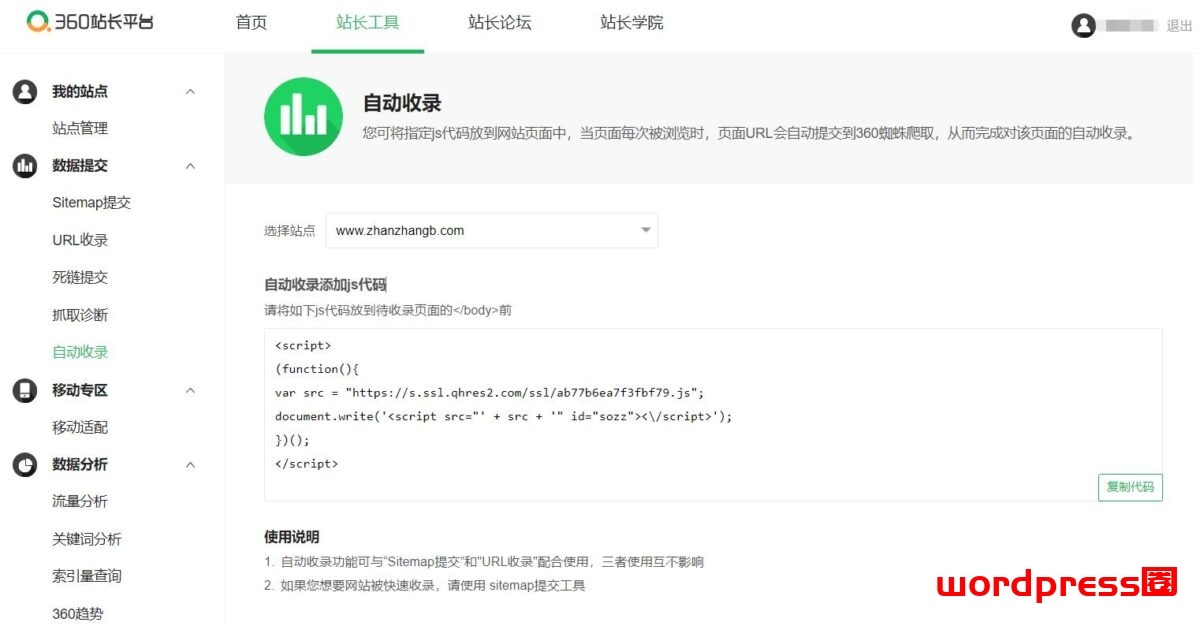Click the 数据提交 section heading
This screenshot has height=626, width=1200.
point(80,166)
